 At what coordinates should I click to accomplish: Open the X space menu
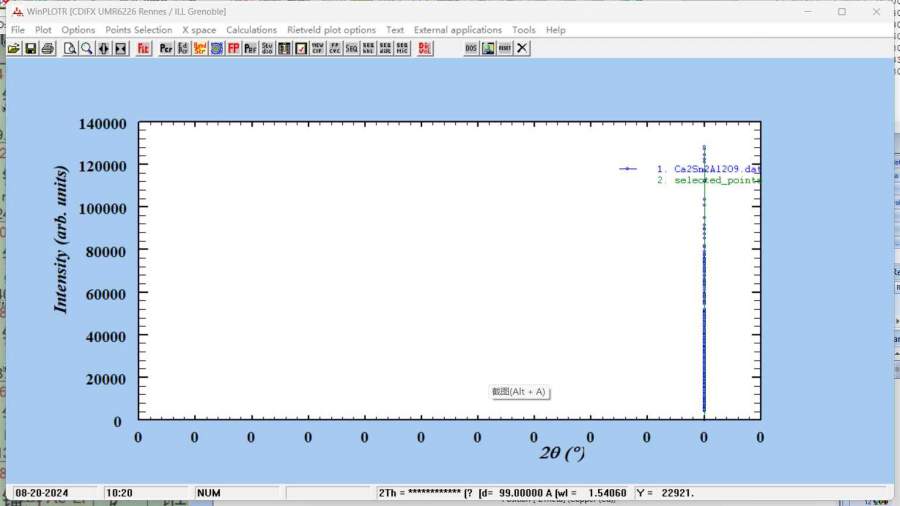[x=199, y=30]
